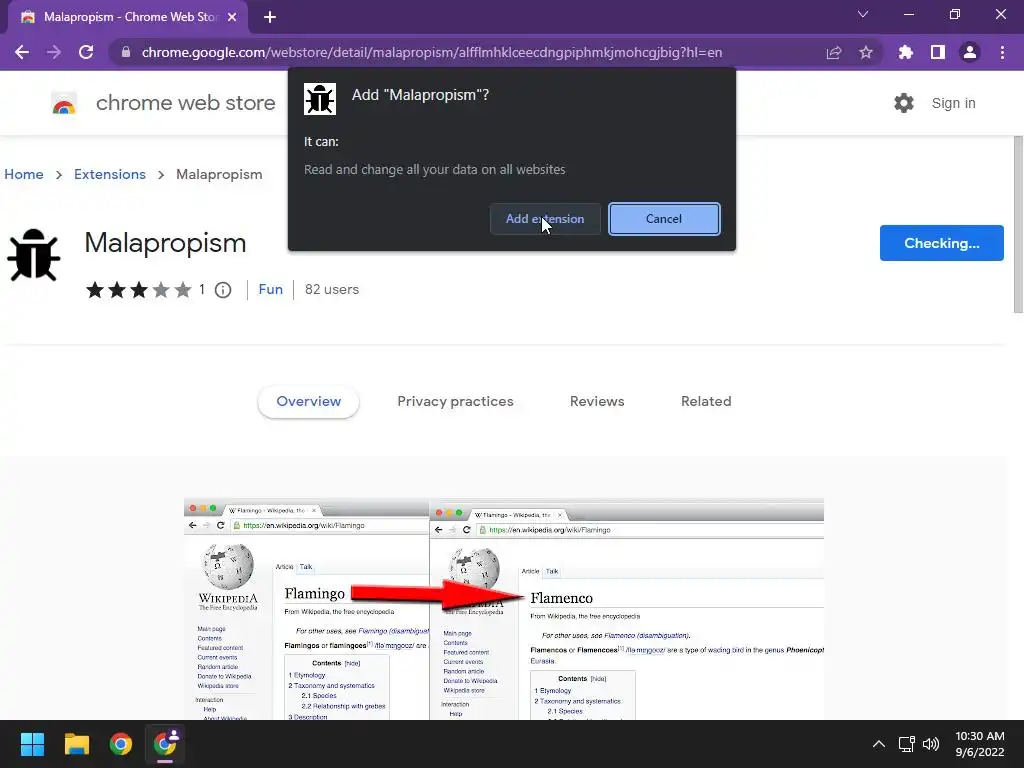Image resolution: width=1024 pixels, height=768 pixels.
Task: Open the Extensions puzzle icon
Action: (905, 52)
